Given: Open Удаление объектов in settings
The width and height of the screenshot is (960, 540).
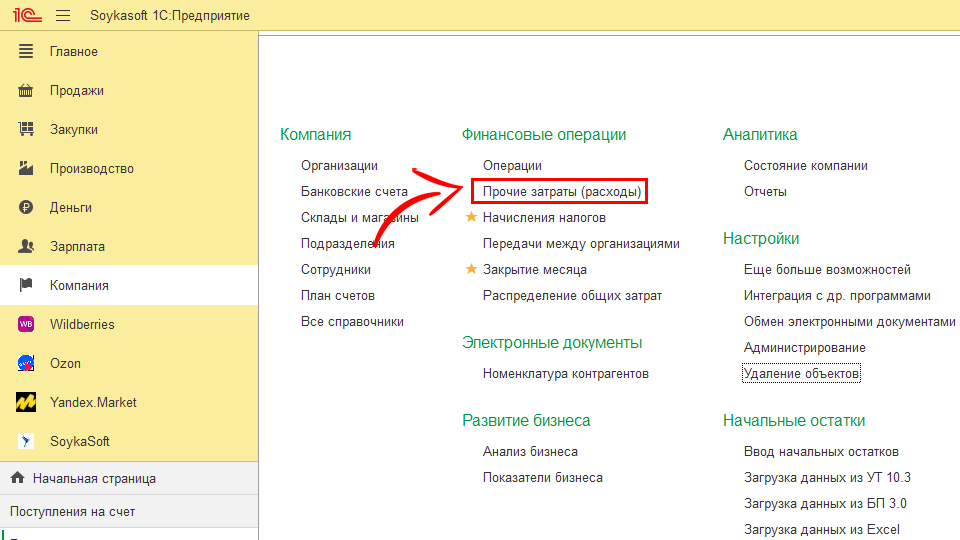Looking at the screenshot, I should point(801,374).
